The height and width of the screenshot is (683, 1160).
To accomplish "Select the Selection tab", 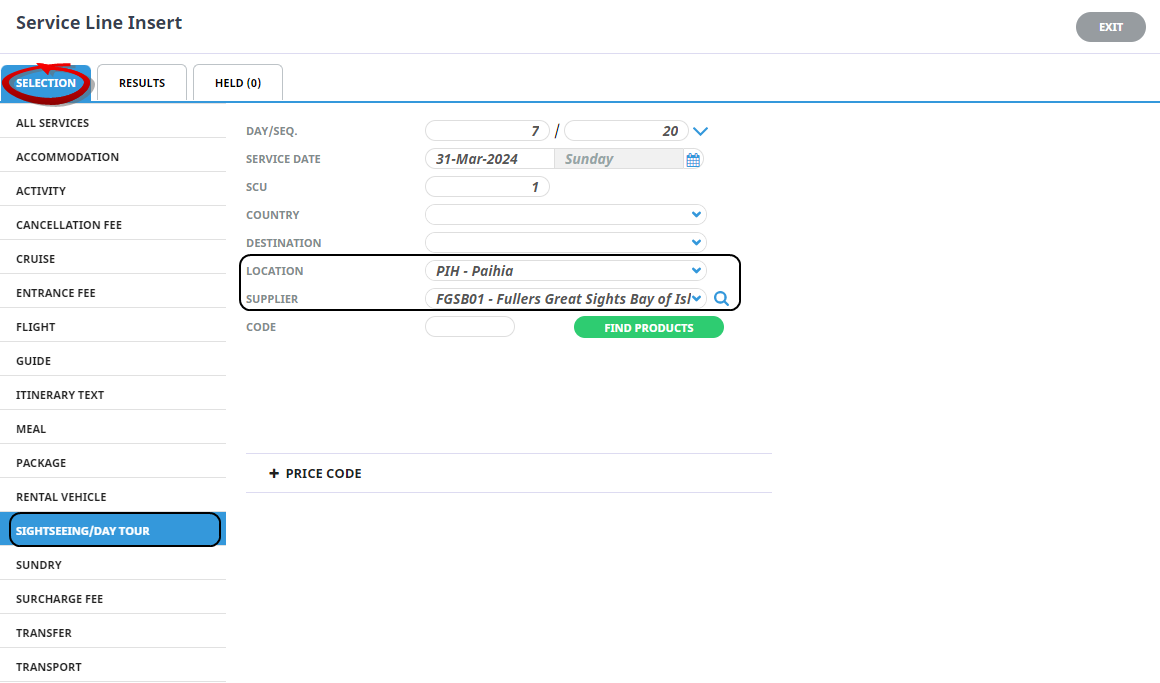I will pyautogui.click(x=46, y=83).
